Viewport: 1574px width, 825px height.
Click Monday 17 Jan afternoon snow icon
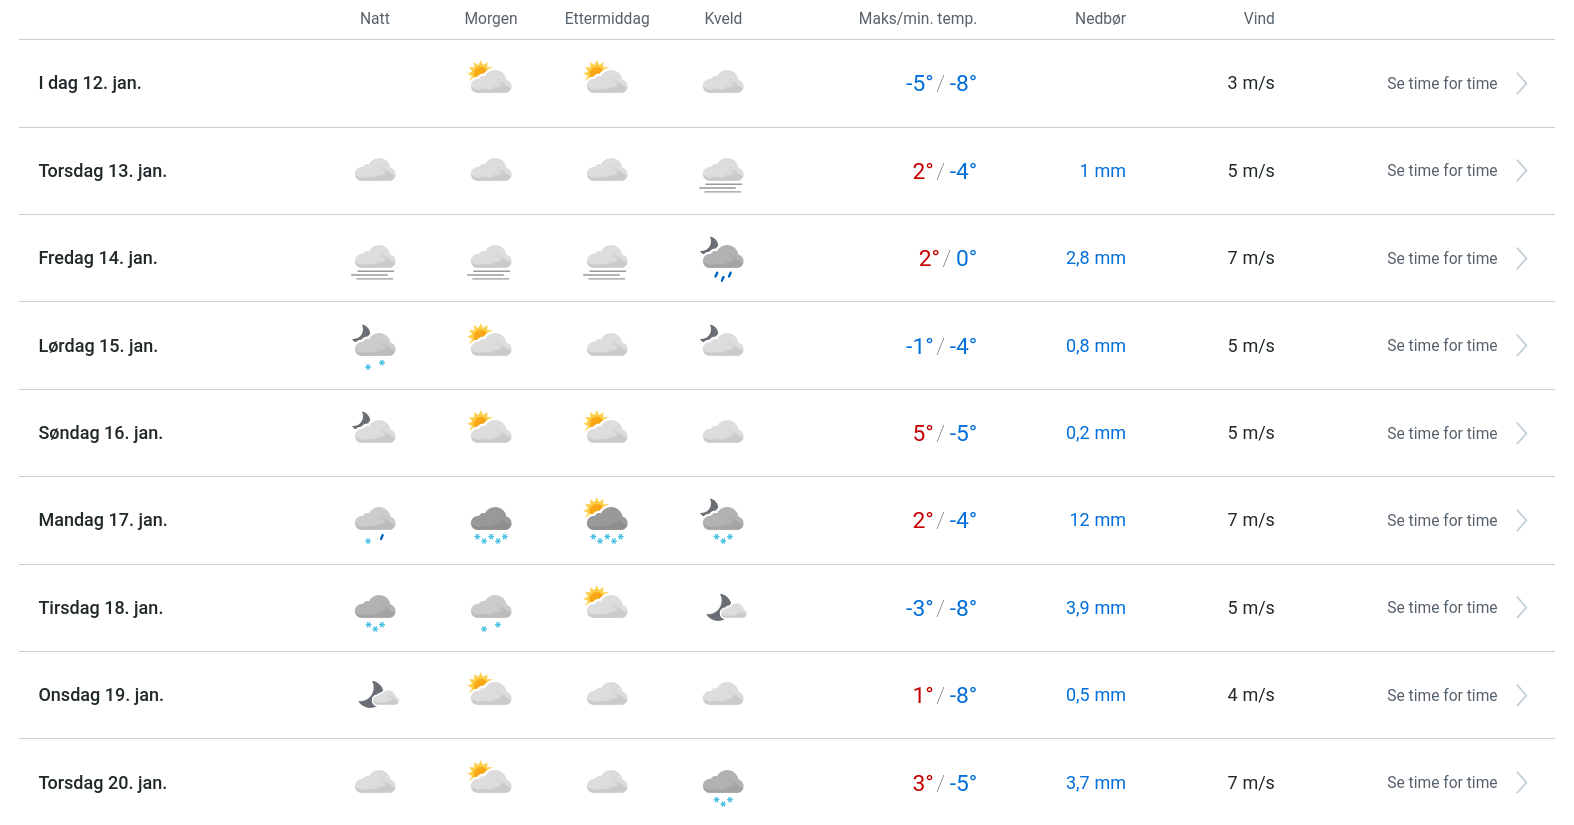click(606, 520)
